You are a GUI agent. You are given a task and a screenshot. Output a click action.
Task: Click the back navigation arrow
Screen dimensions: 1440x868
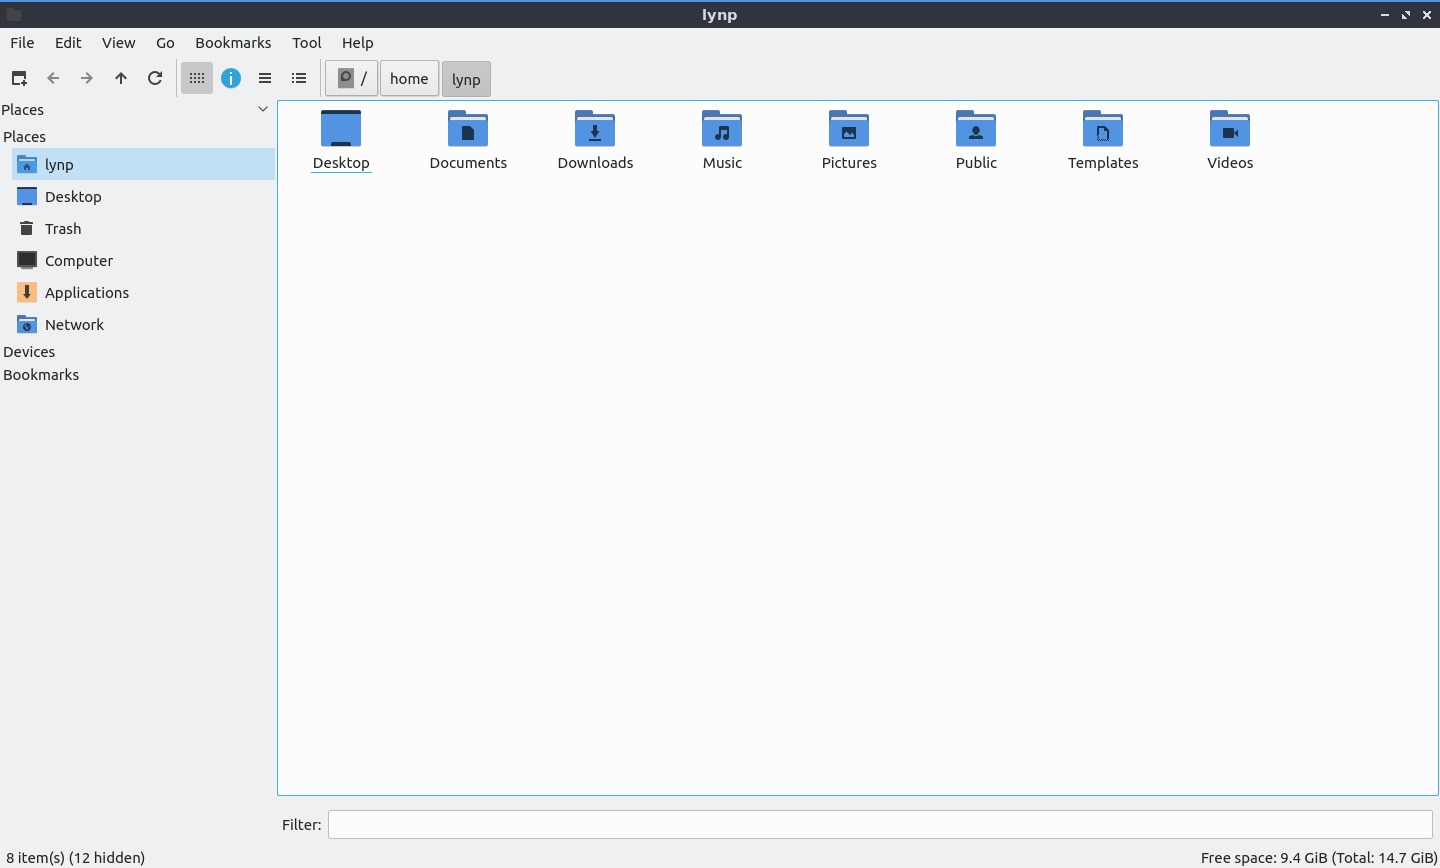pos(53,78)
